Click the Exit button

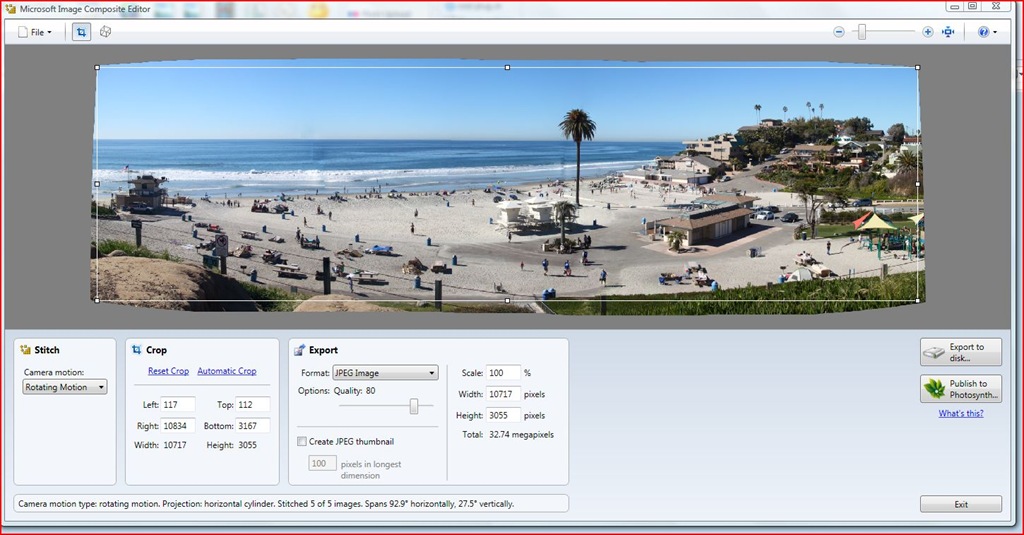(x=961, y=504)
